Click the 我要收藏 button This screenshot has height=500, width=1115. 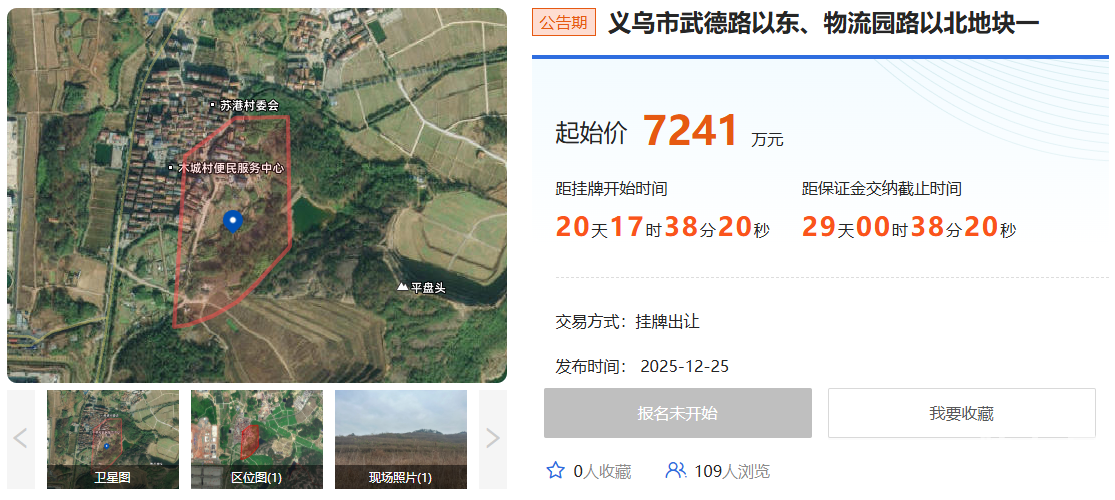click(x=961, y=413)
